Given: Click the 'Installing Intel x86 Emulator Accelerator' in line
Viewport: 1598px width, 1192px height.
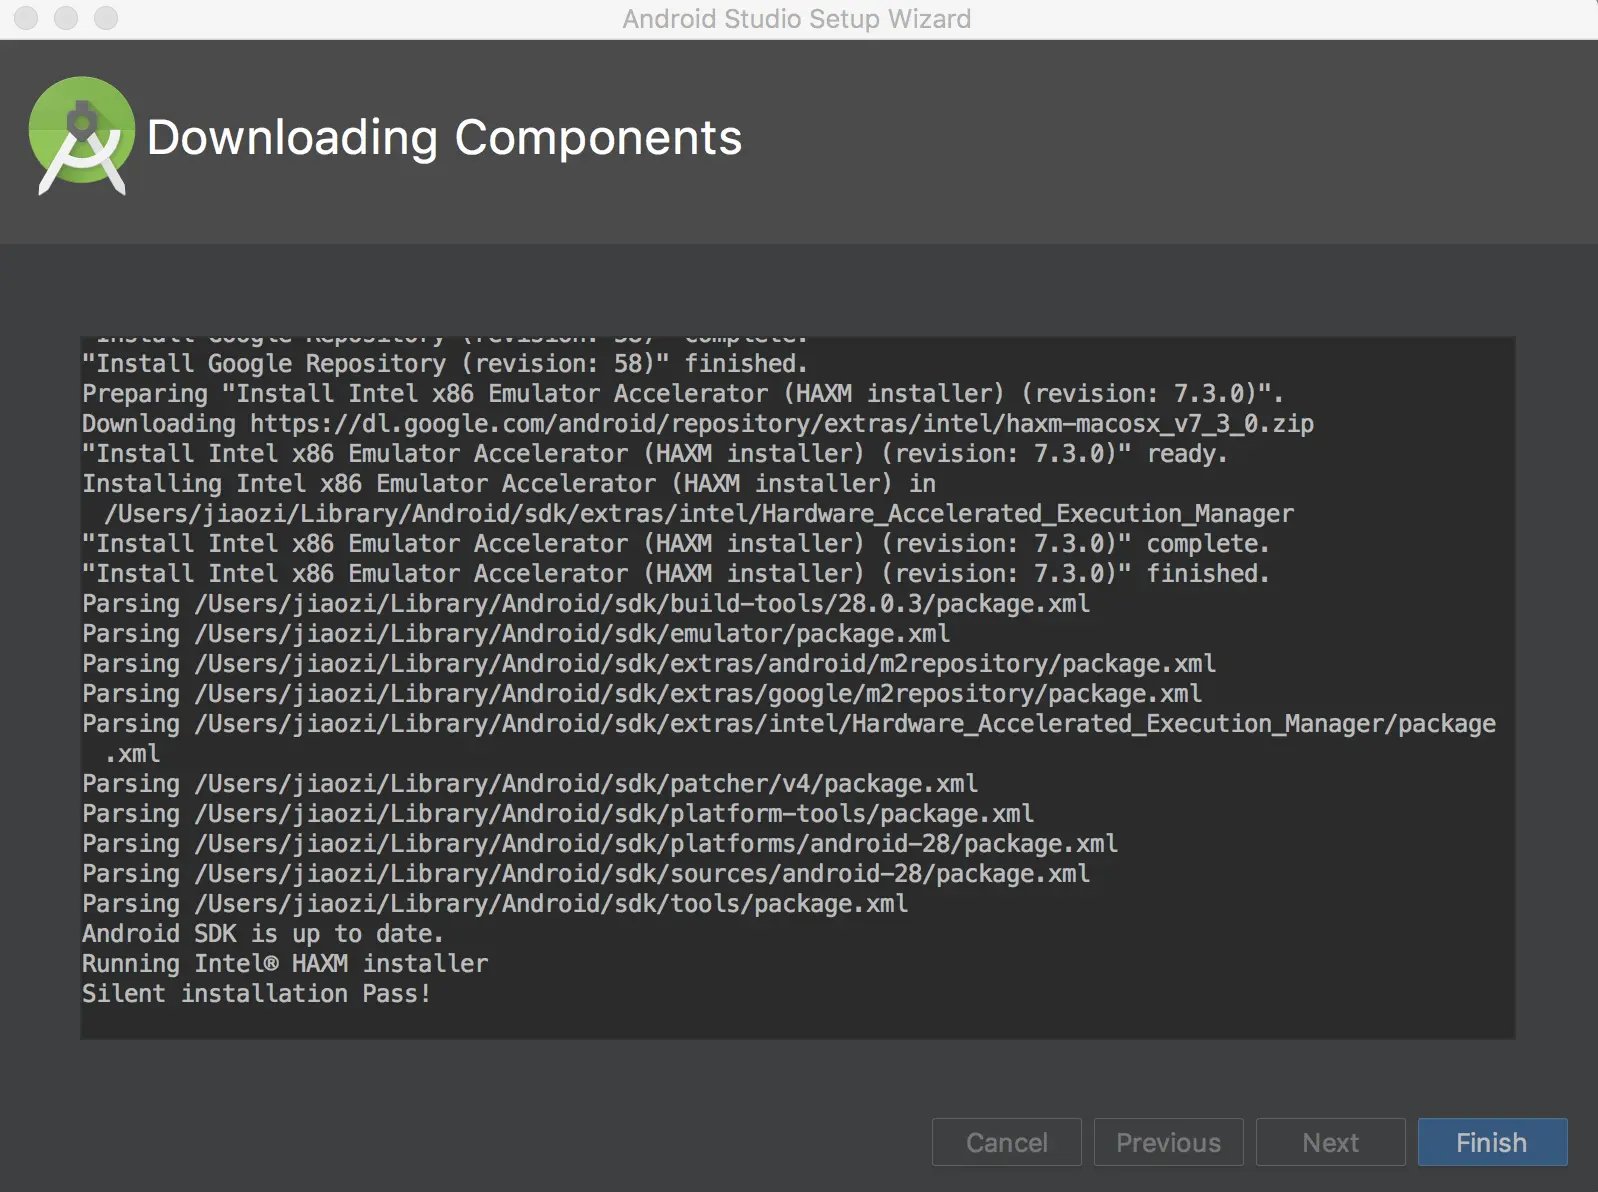Looking at the screenshot, I should click(509, 483).
